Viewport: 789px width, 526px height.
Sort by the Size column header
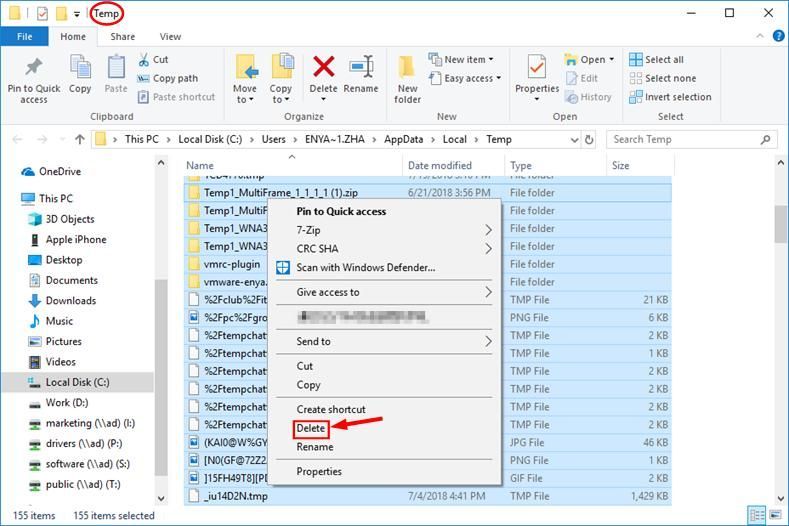pyautogui.click(x=639, y=166)
